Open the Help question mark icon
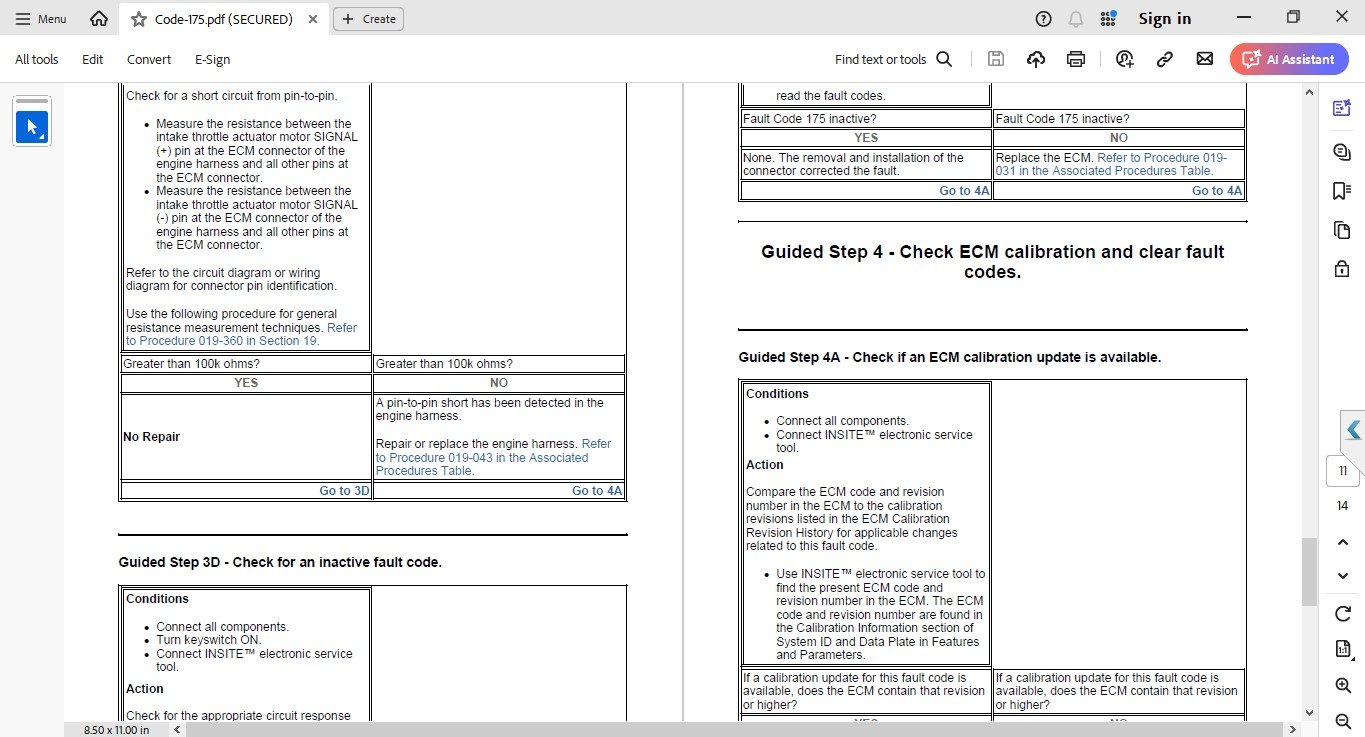The image size is (1365, 737). pyautogui.click(x=1044, y=18)
